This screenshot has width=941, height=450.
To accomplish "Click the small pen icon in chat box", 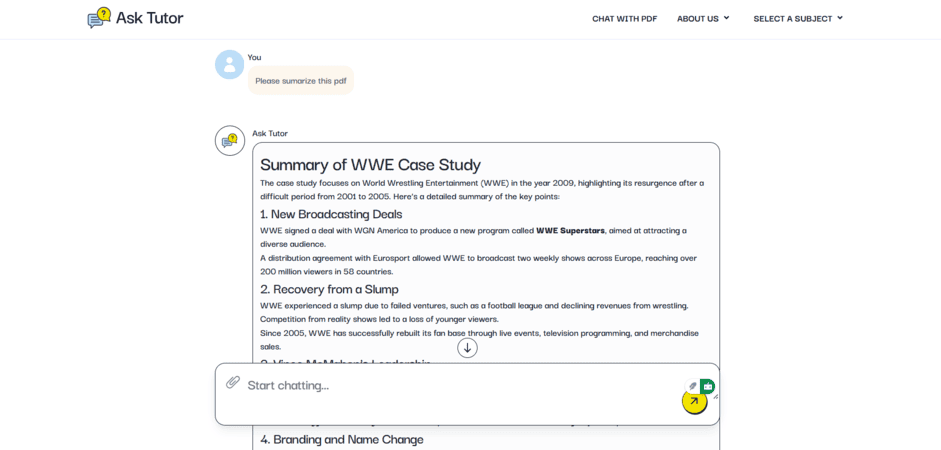I will point(692,386).
